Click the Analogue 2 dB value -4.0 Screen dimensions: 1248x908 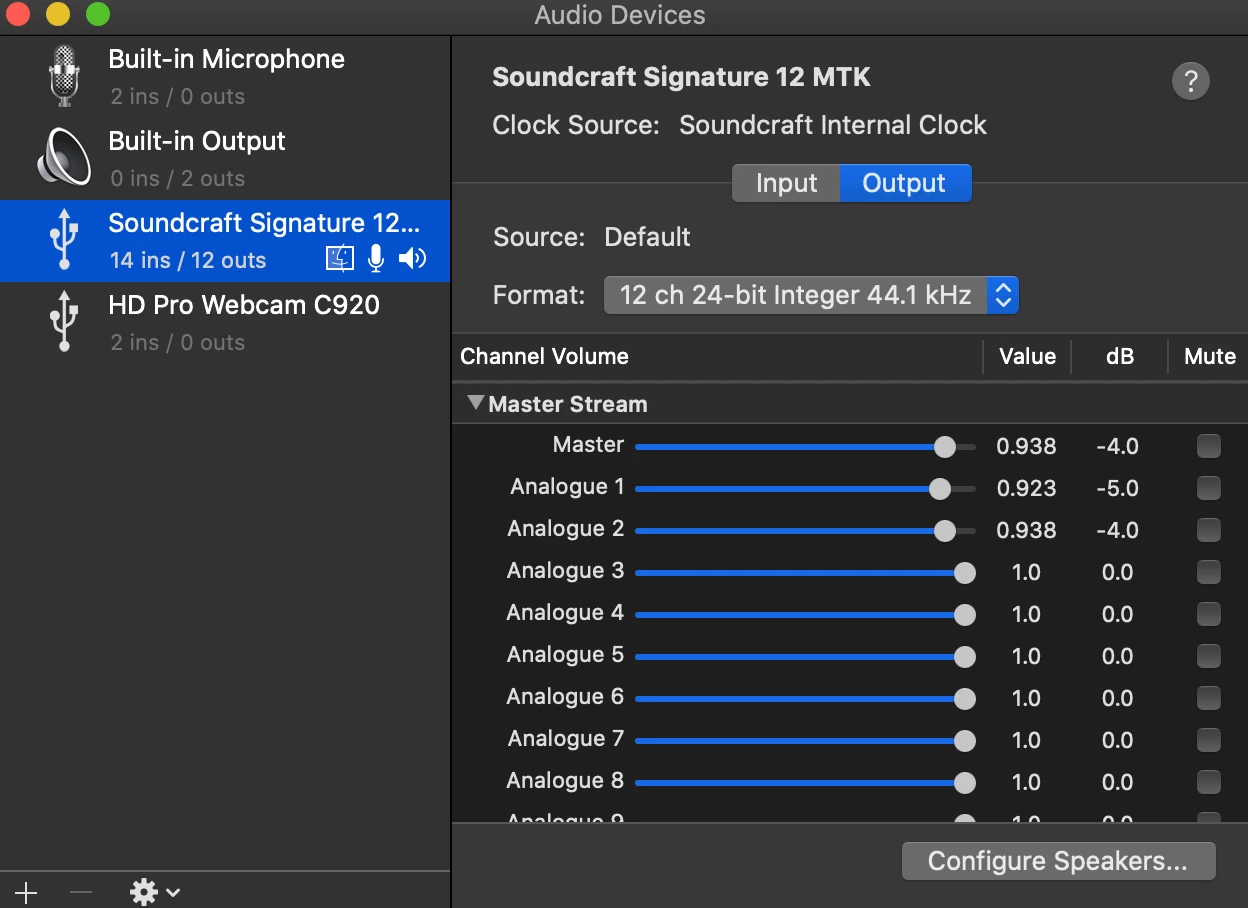coord(1117,531)
